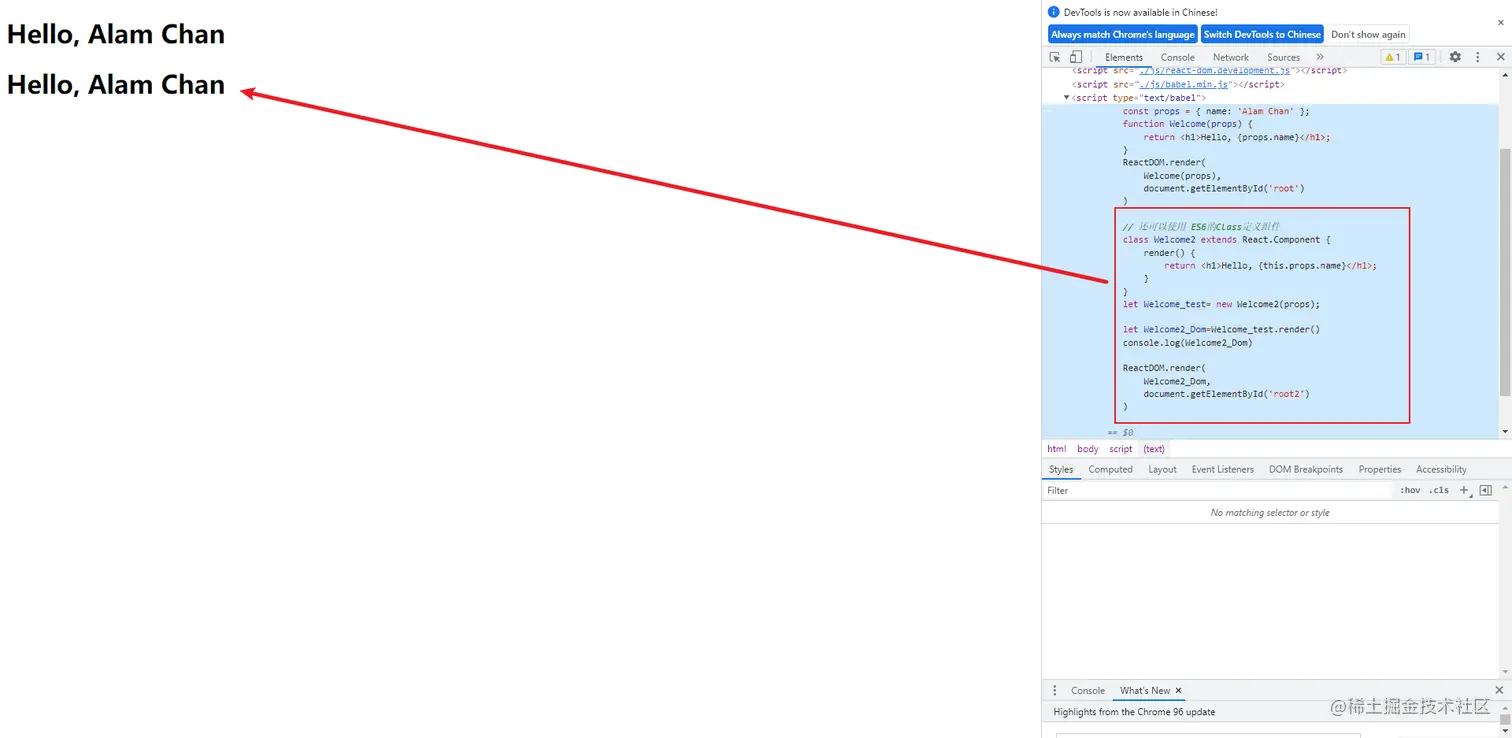Switch to the Computed sub-tab

click(x=1111, y=469)
